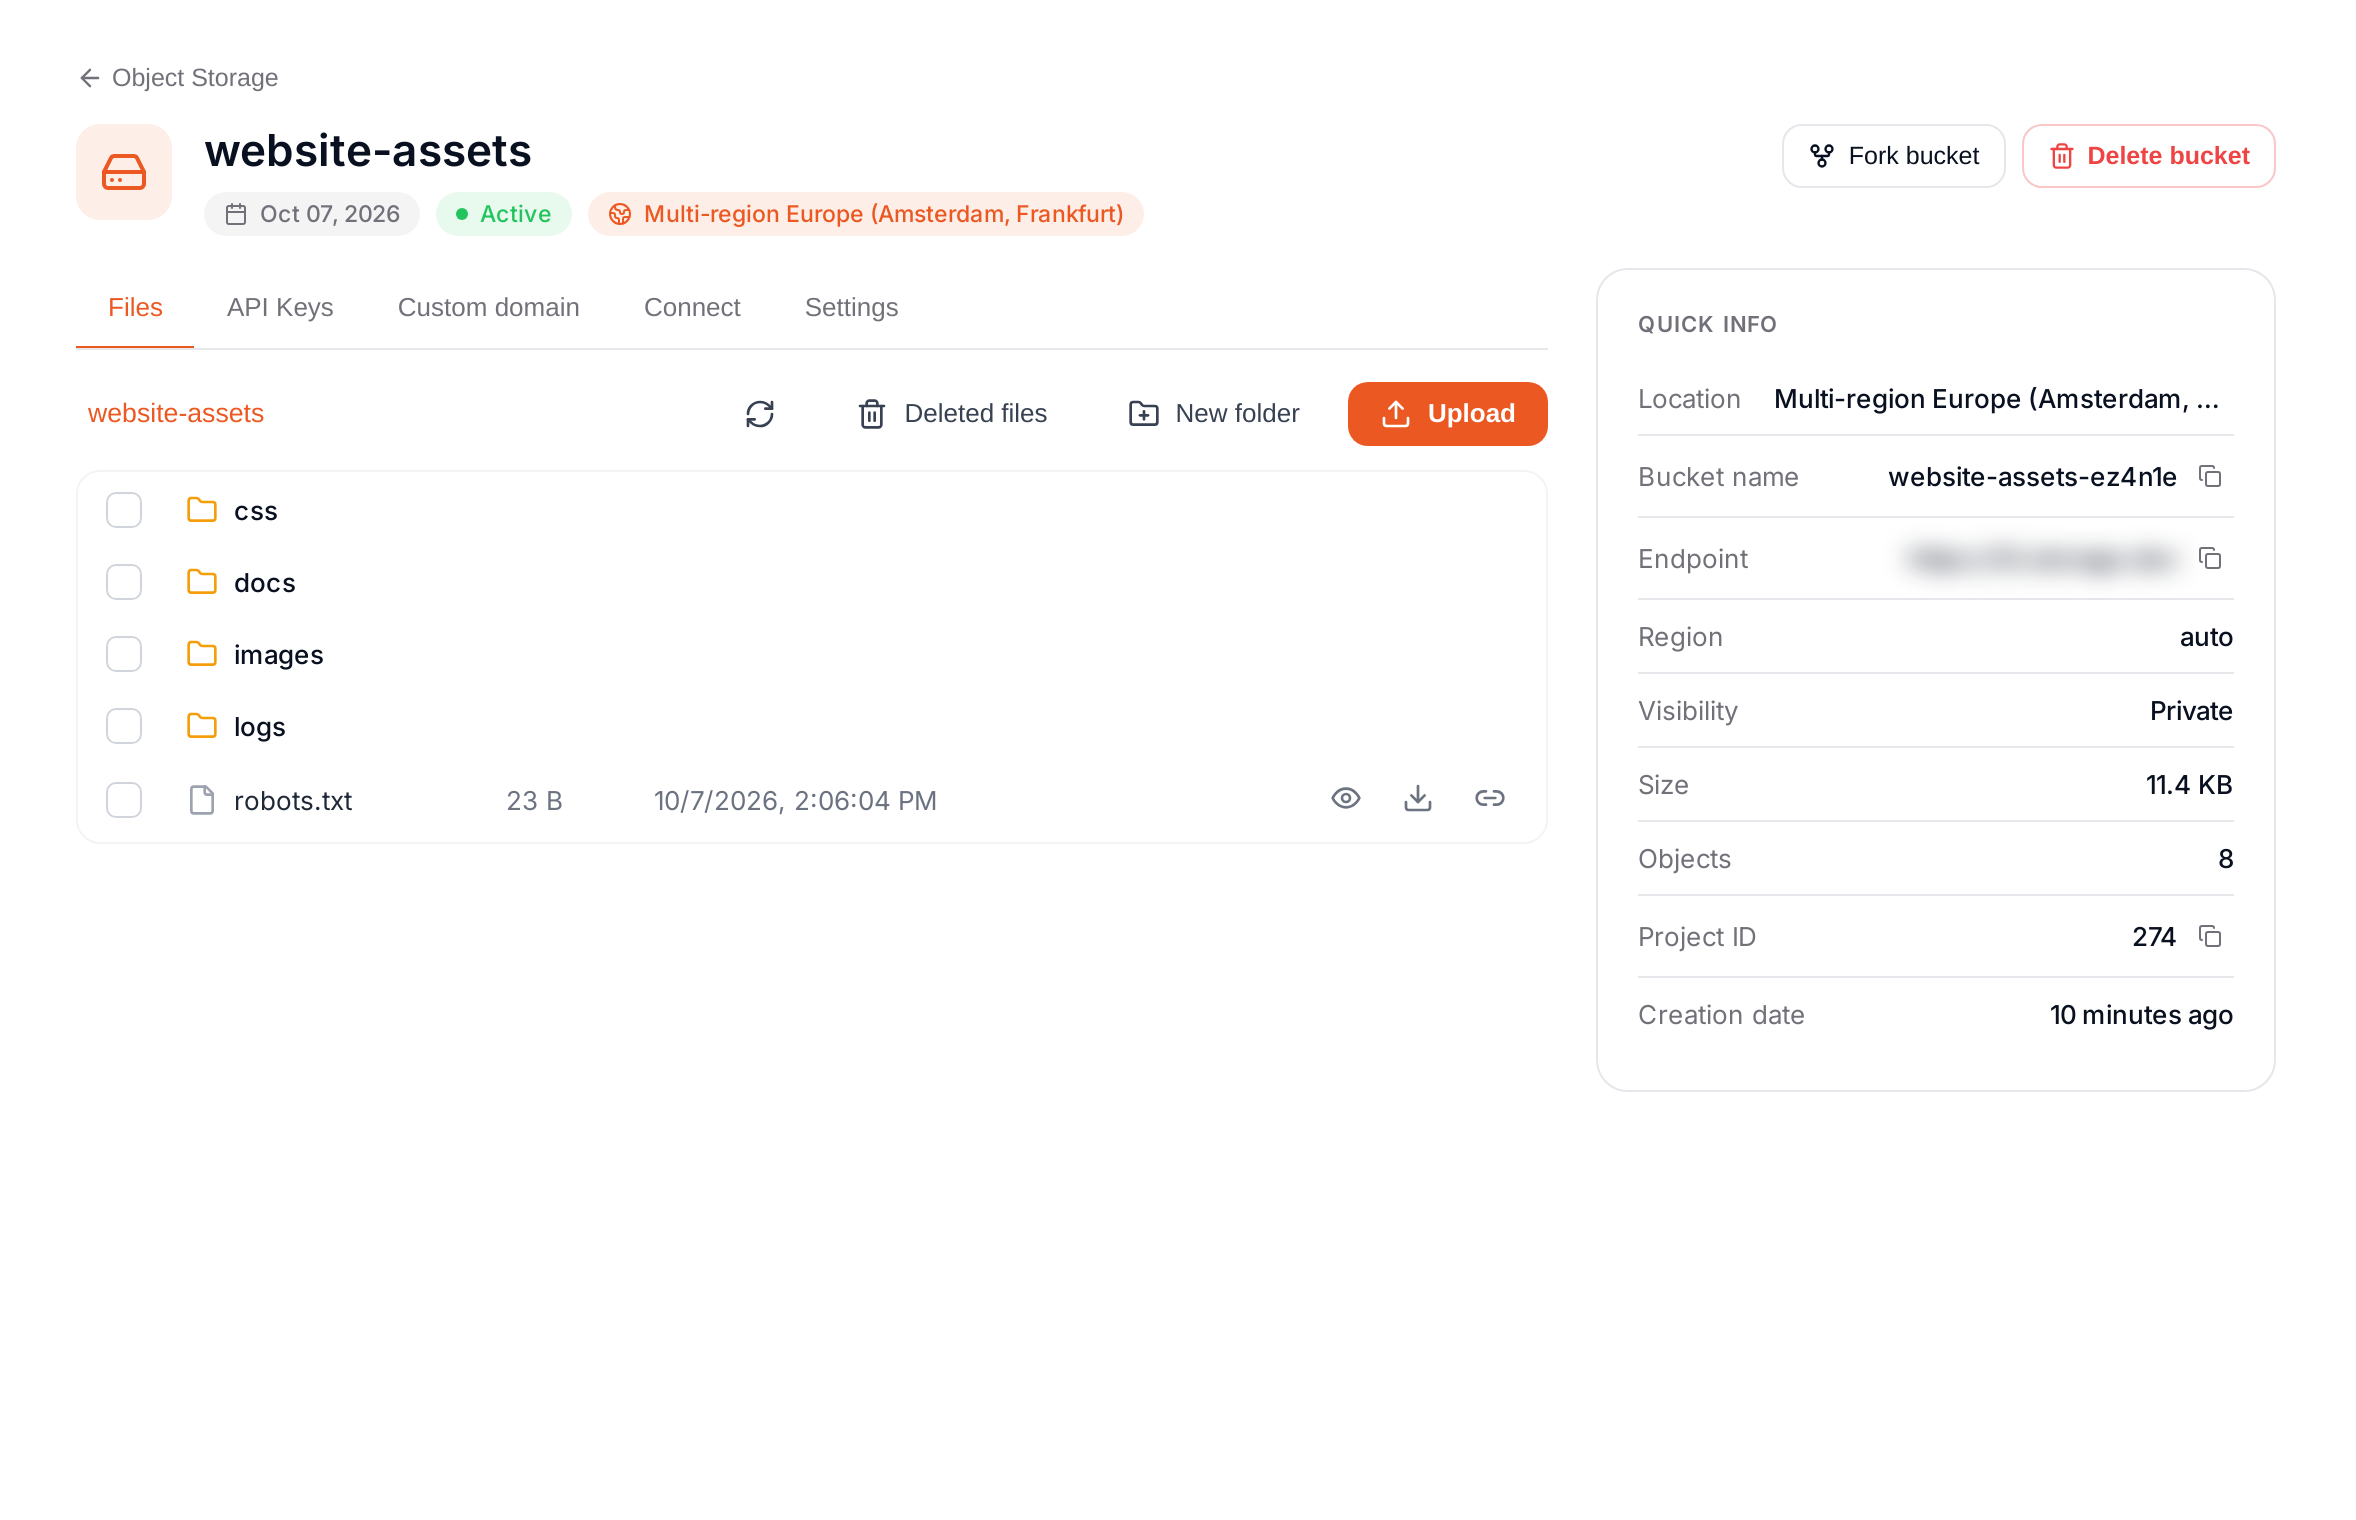
Task: Go back to Object Storage
Action: (178, 78)
